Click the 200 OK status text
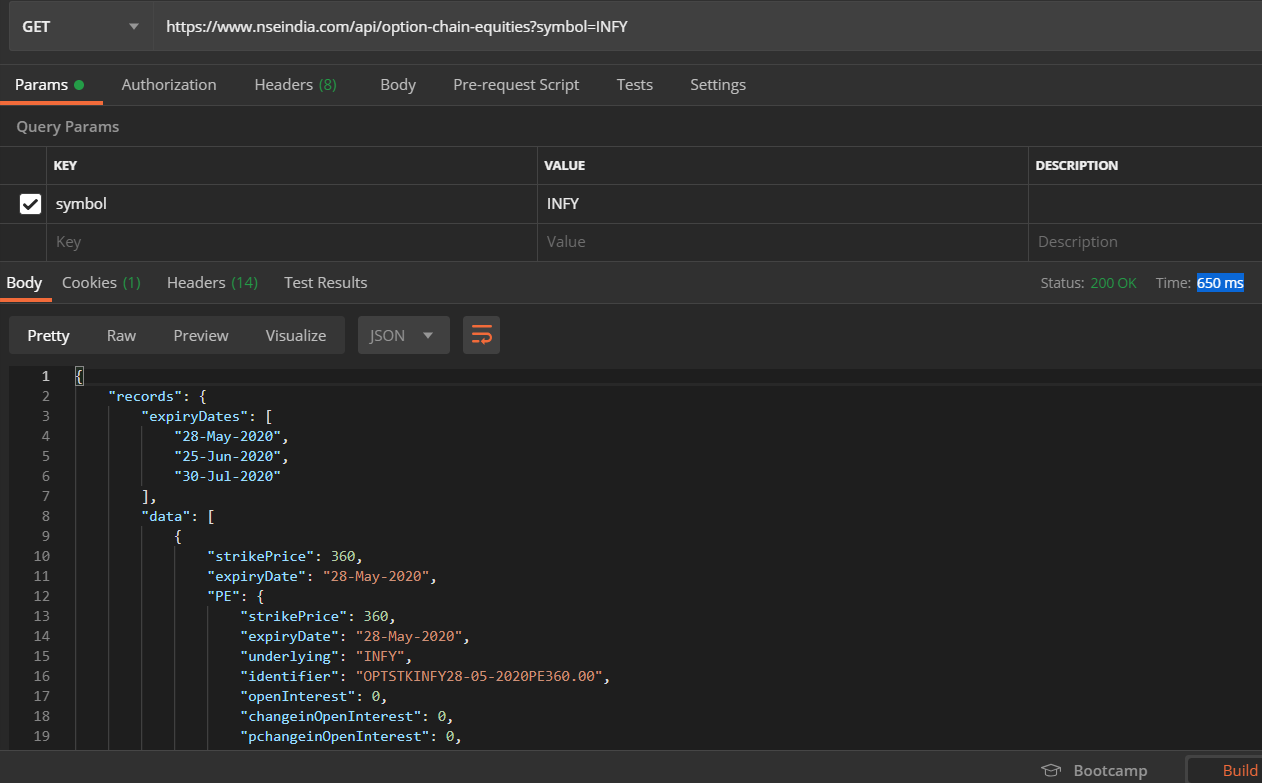 (1113, 283)
